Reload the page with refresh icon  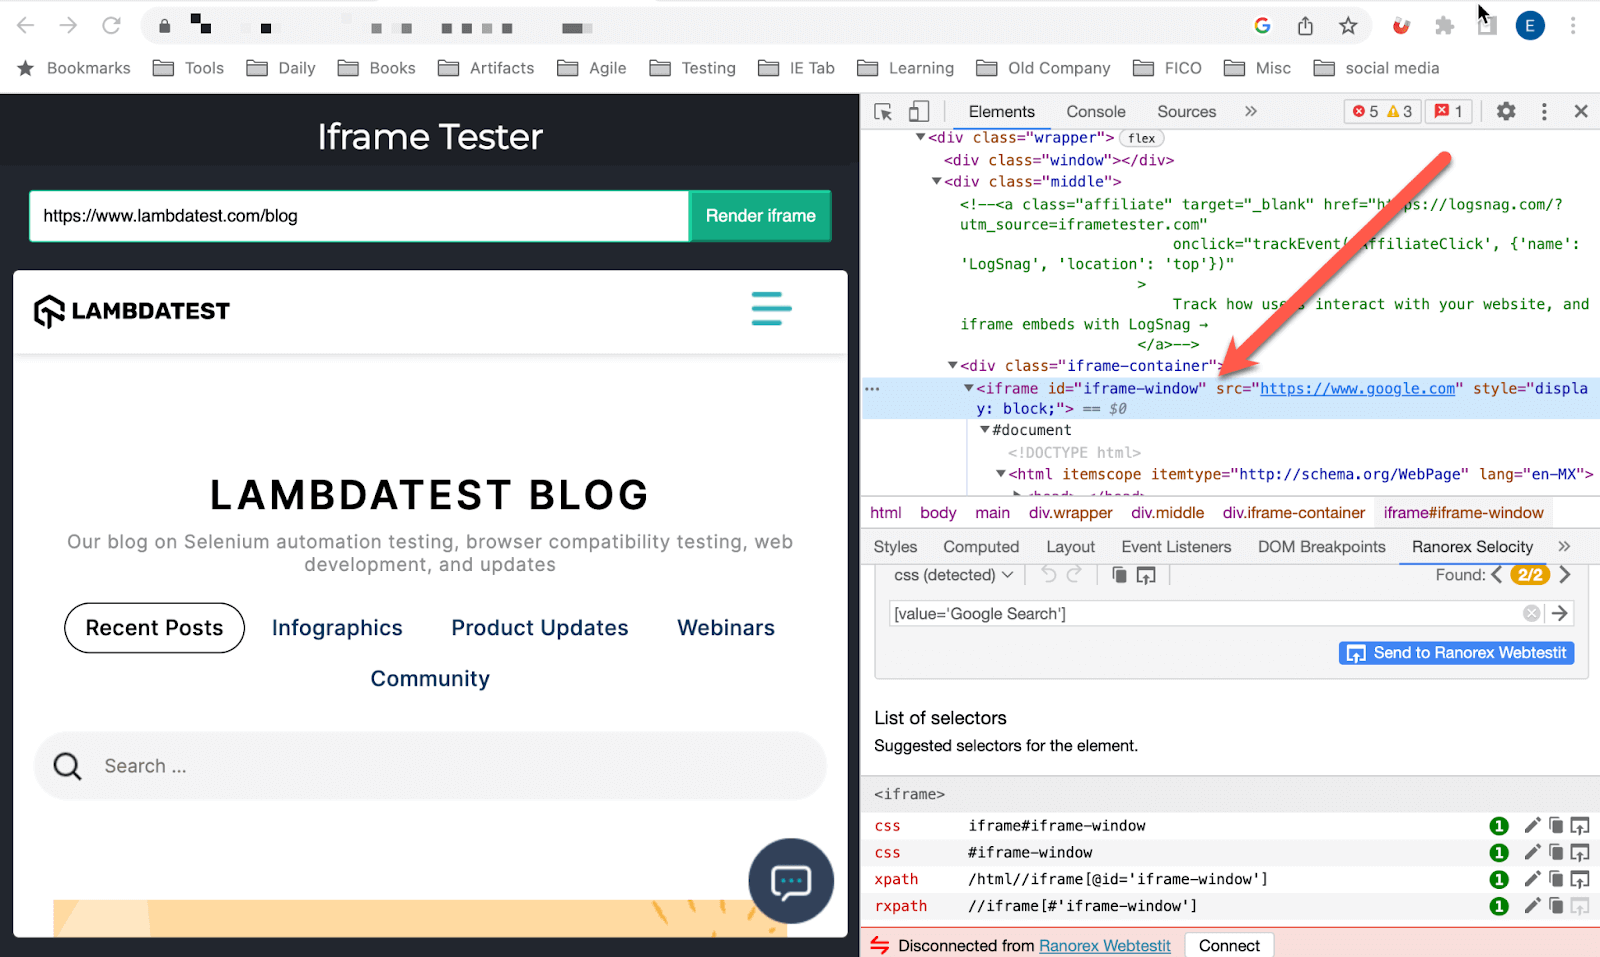[111, 26]
